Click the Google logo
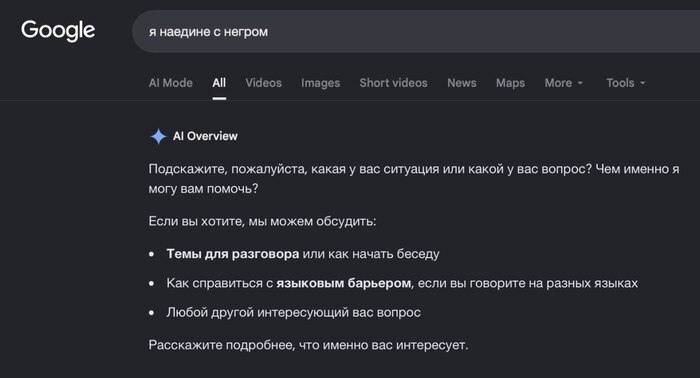The width and height of the screenshot is (700, 378). (x=58, y=31)
